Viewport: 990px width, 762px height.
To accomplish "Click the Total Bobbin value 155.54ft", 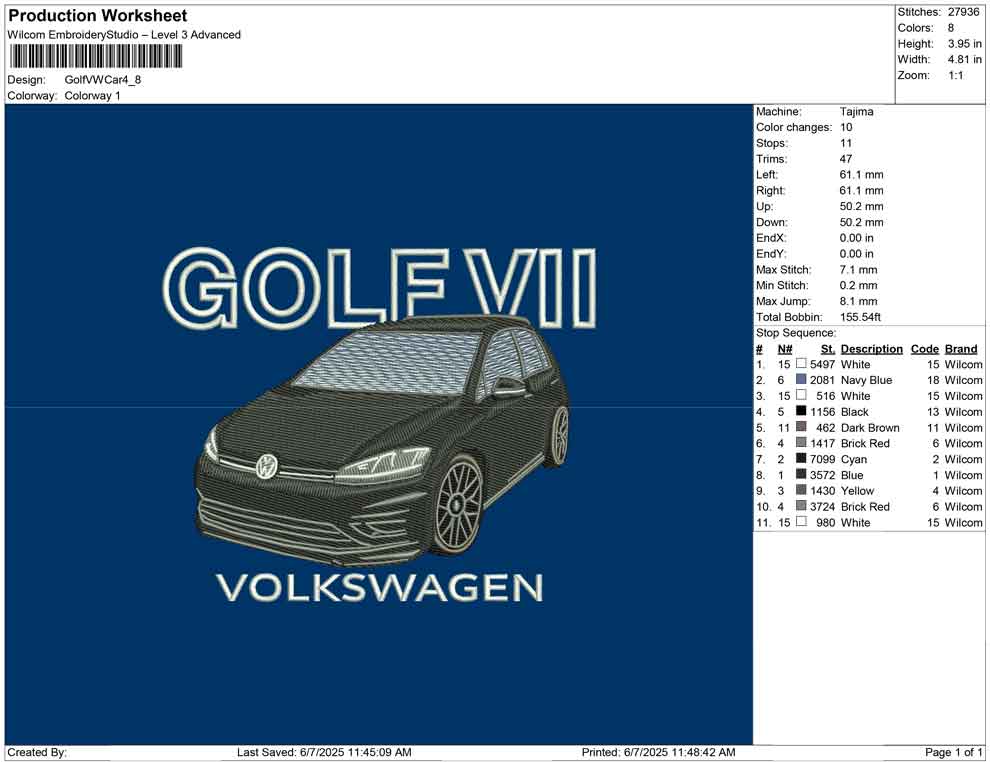I will (860, 317).
